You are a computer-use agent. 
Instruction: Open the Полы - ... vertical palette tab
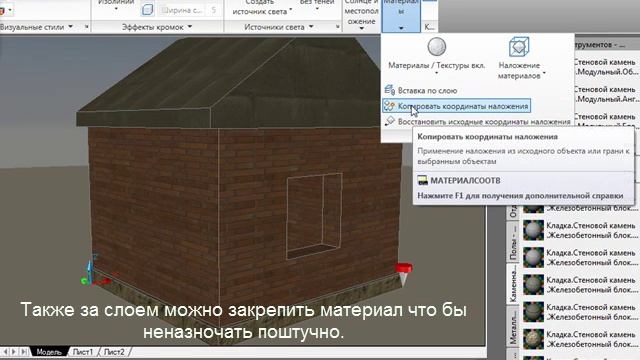click(x=513, y=242)
